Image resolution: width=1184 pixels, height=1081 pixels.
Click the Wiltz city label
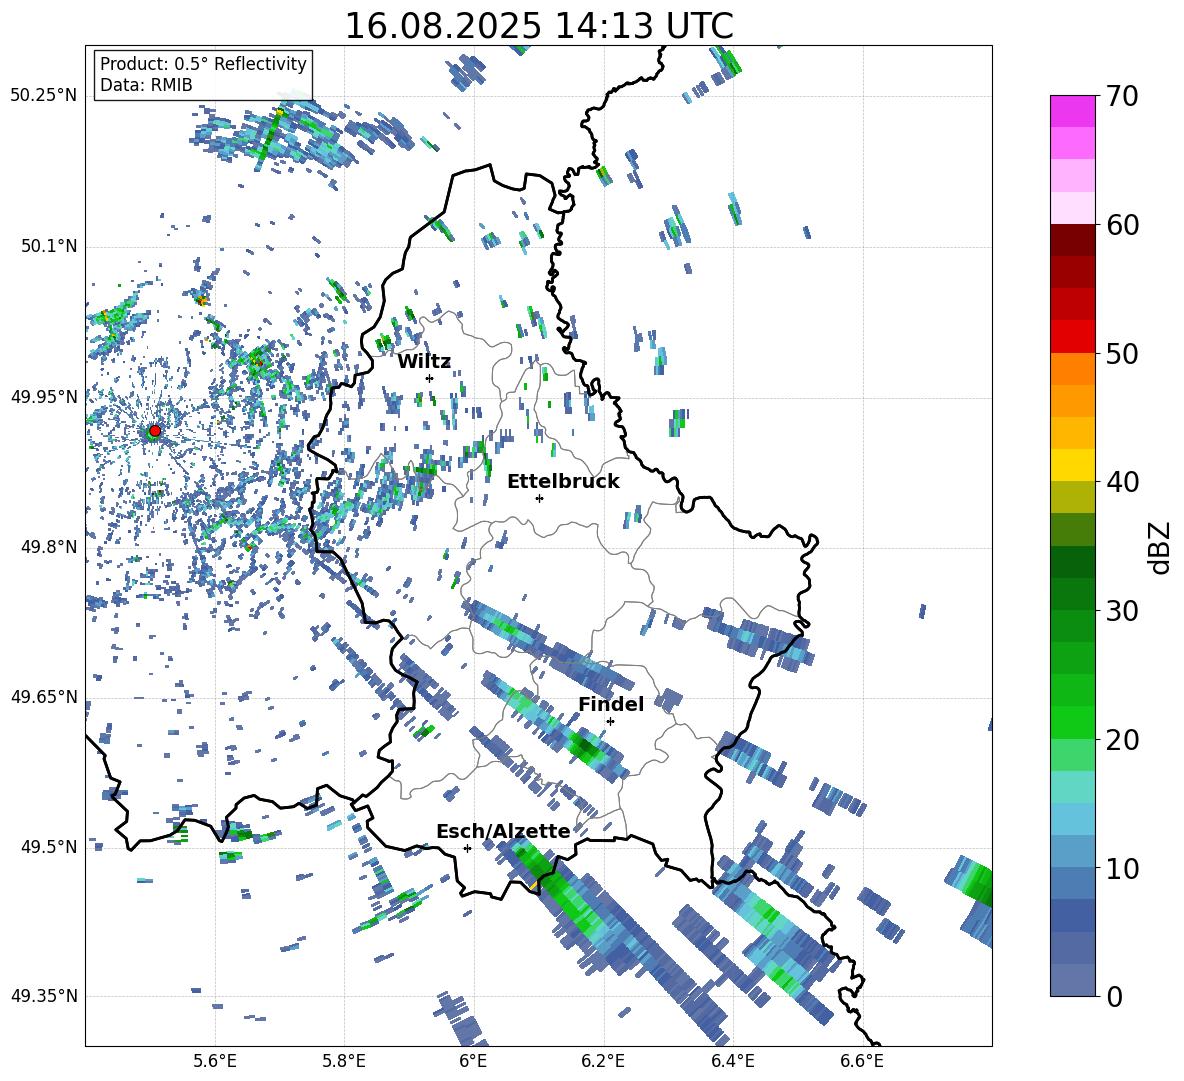pos(424,362)
